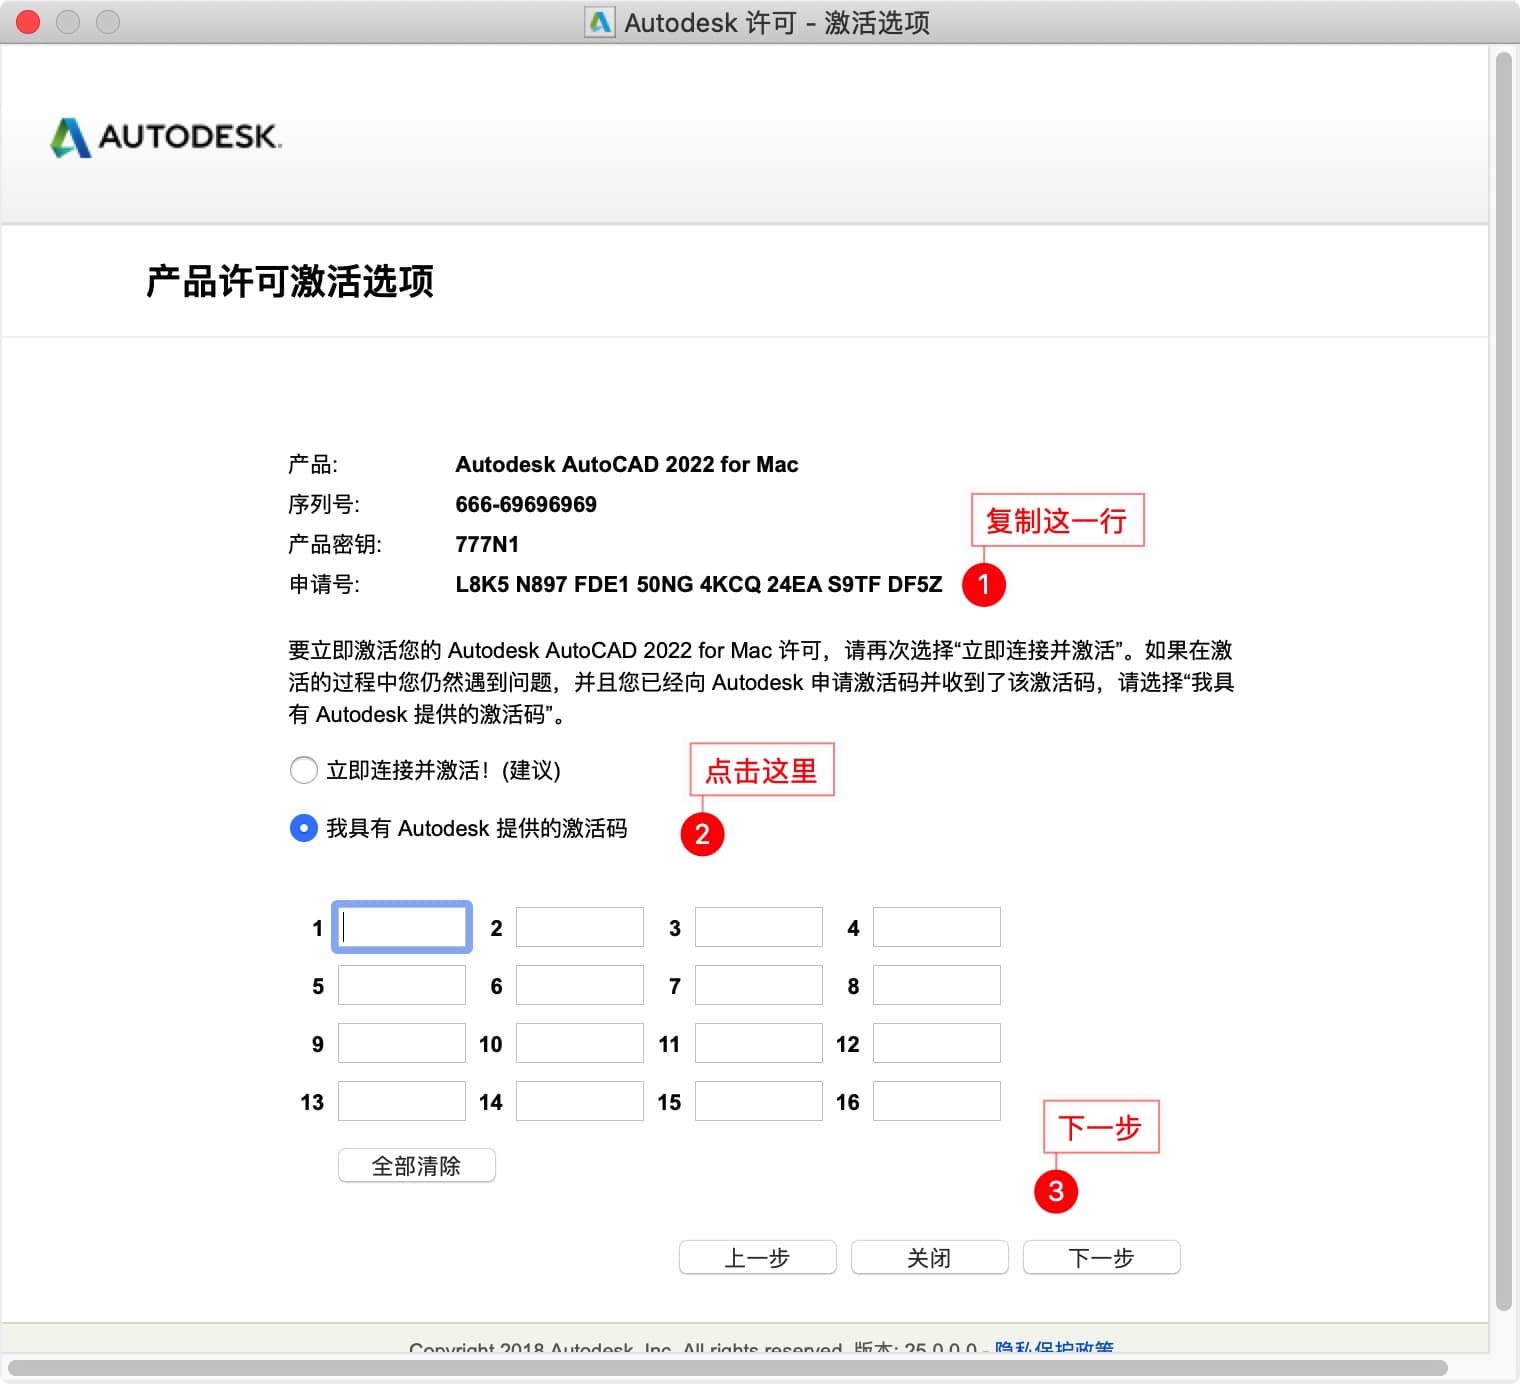Click the 关闭 button
The height and width of the screenshot is (1384, 1520).
(x=930, y=1257)
